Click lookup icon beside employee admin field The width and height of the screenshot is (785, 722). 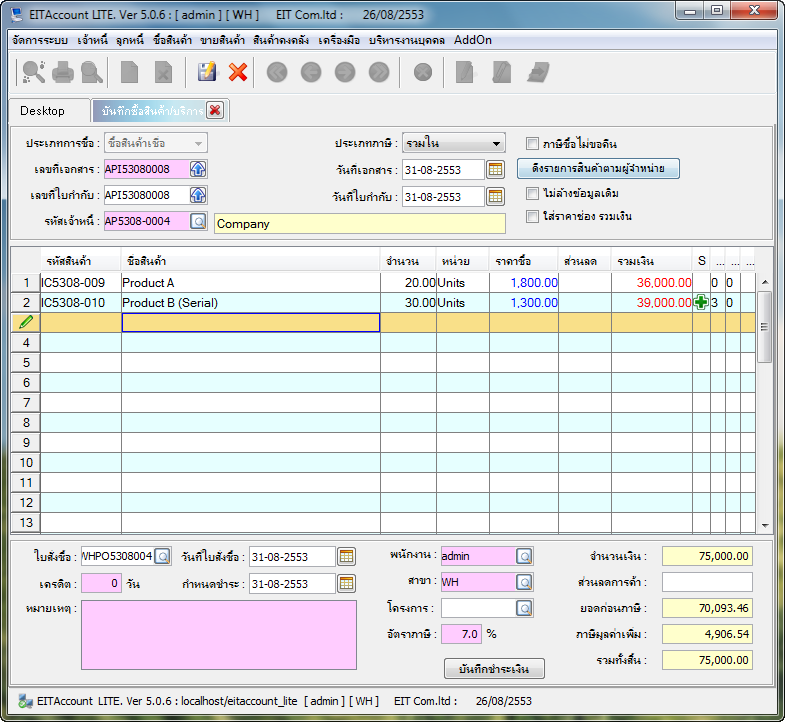pos(524,556)
